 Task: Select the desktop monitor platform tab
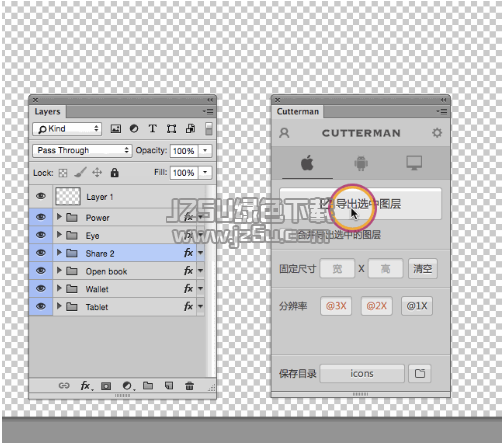click(414, 163)
